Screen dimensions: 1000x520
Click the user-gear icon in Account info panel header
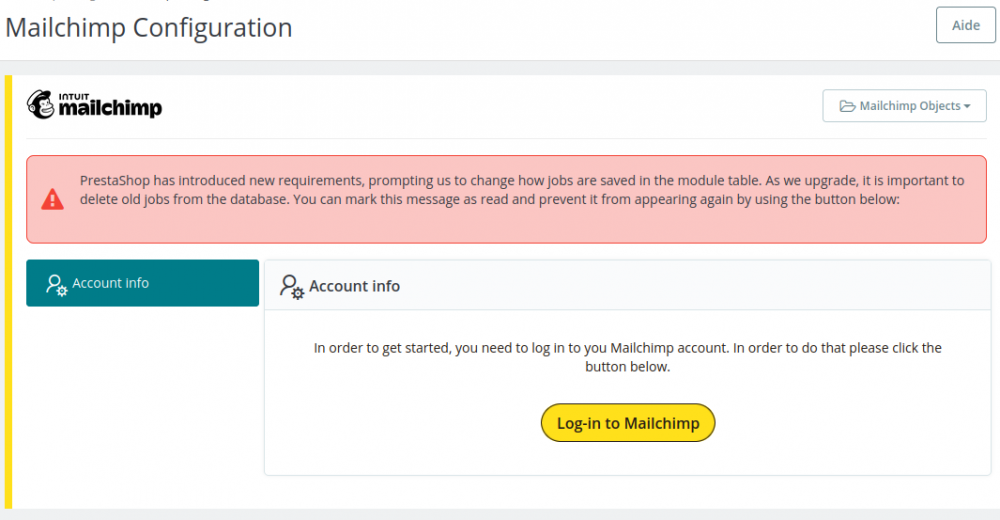pos(292,287)
